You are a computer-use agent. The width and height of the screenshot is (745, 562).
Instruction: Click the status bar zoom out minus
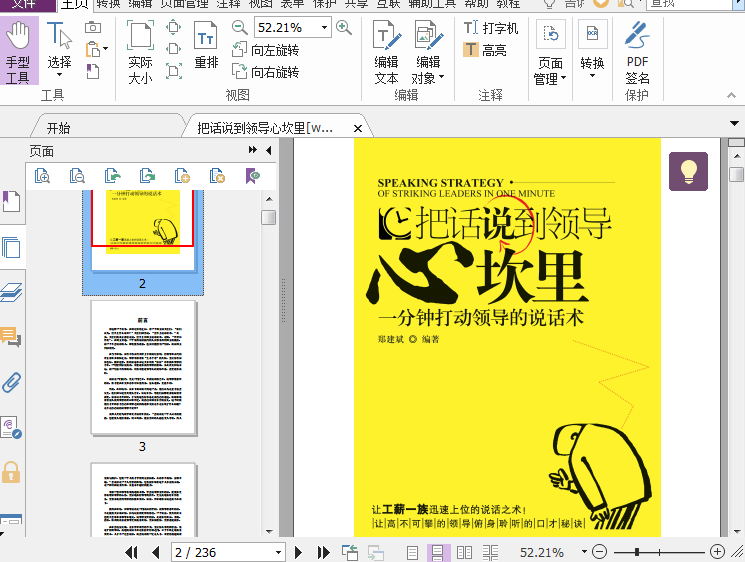point(600,552)
